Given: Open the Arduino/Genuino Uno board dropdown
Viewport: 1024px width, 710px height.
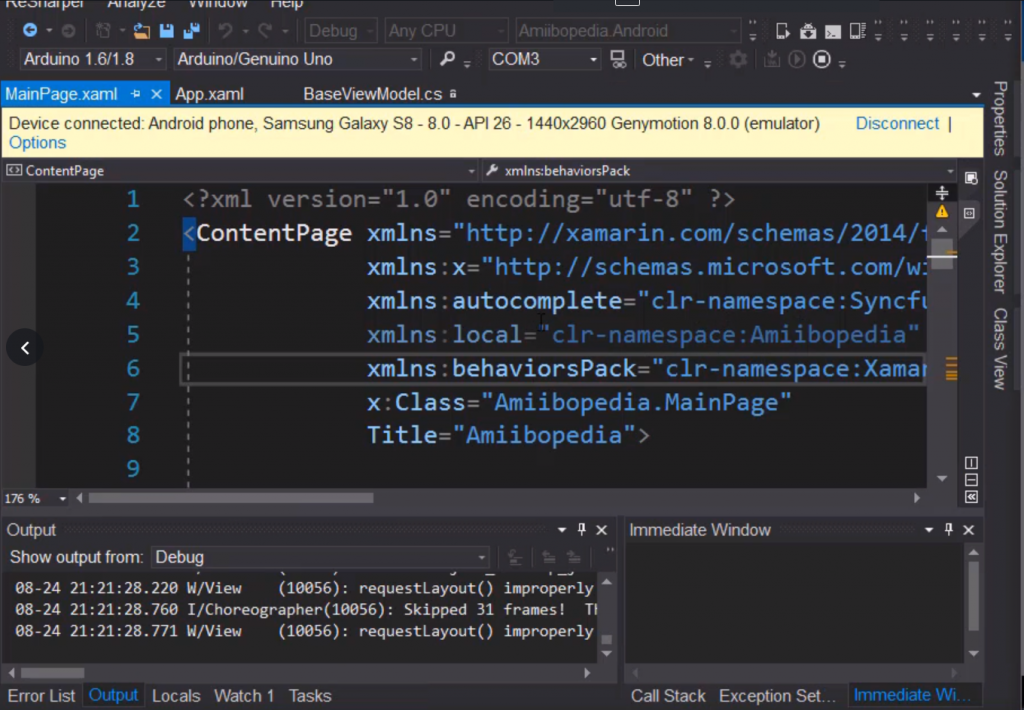Looking at the screenshot, I should point(297,59).
